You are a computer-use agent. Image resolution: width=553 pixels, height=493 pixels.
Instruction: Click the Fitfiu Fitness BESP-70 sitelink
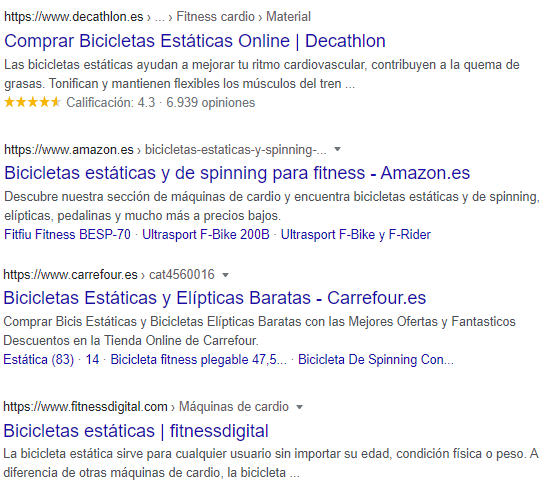click(x=67, y=235)
